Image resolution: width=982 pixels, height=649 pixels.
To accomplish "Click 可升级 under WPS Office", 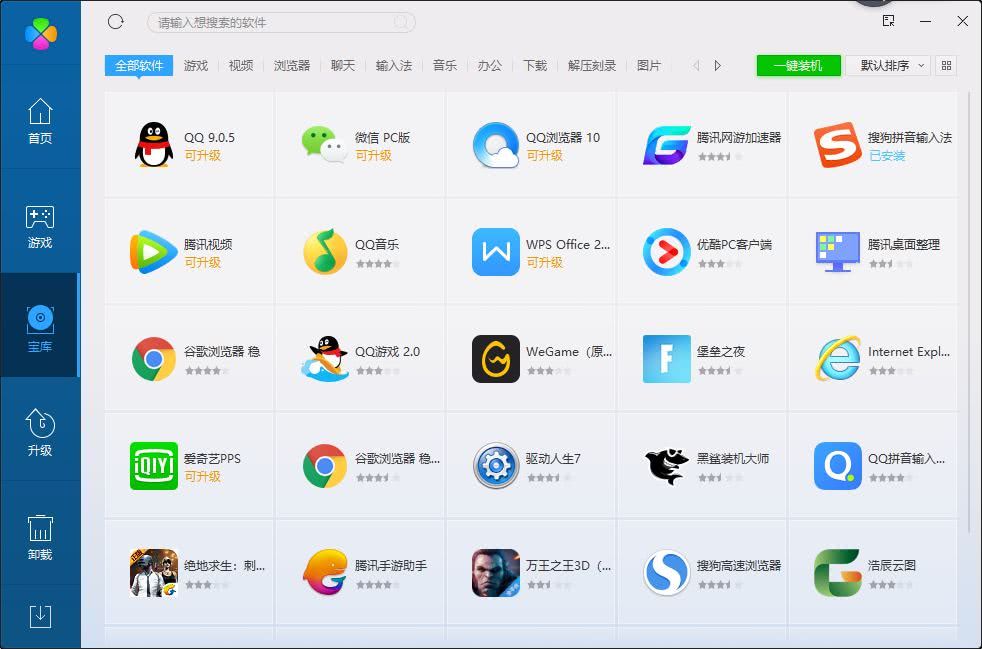I will [x=545, y=262].
